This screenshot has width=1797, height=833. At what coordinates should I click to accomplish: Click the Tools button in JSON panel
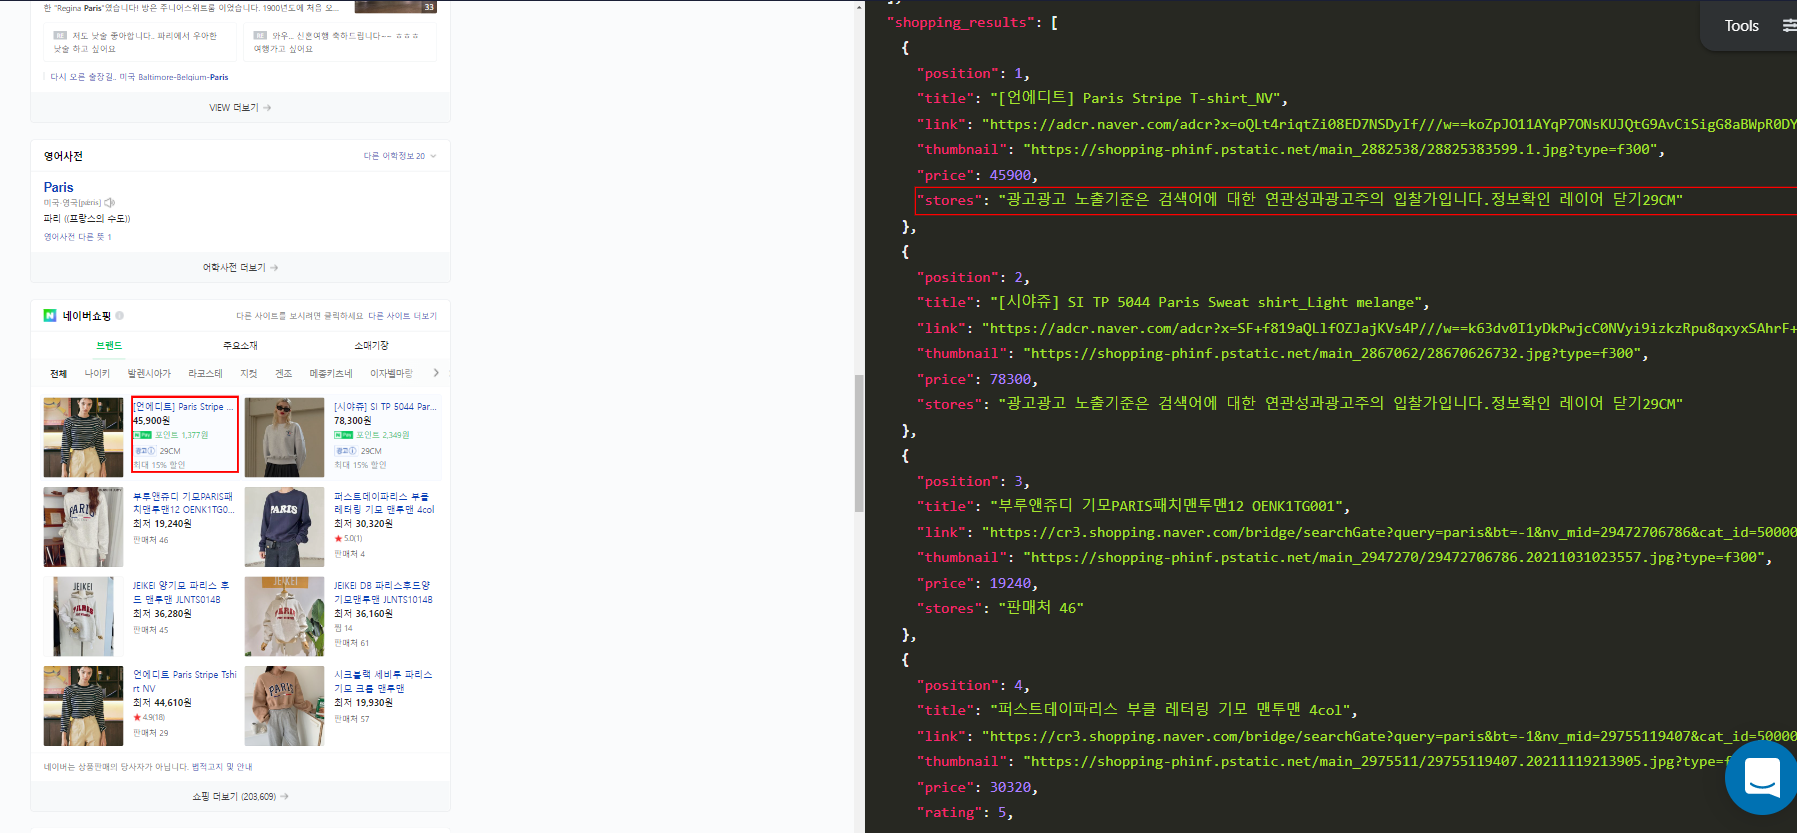pyautogui.click(x=1741, y=26)
